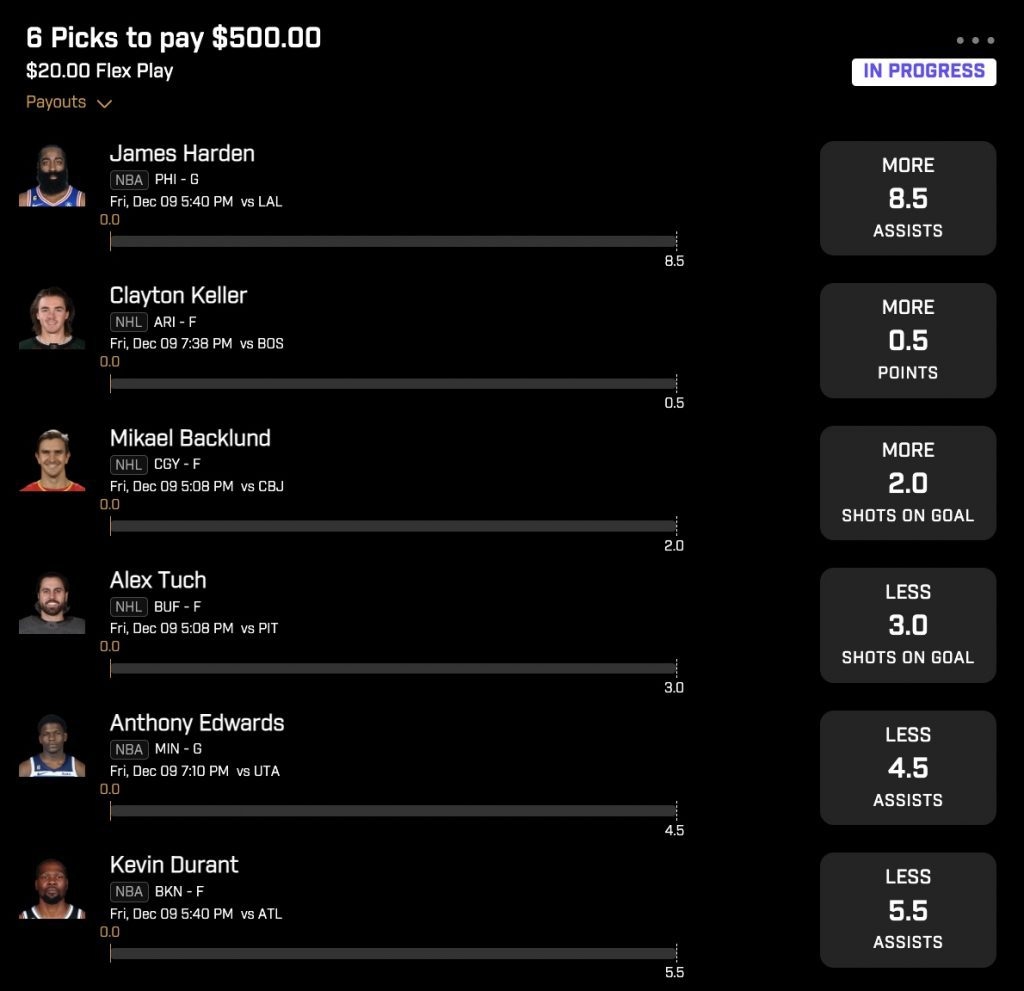Click Kevin Durant's progress bar

click(x=393, y=953)
